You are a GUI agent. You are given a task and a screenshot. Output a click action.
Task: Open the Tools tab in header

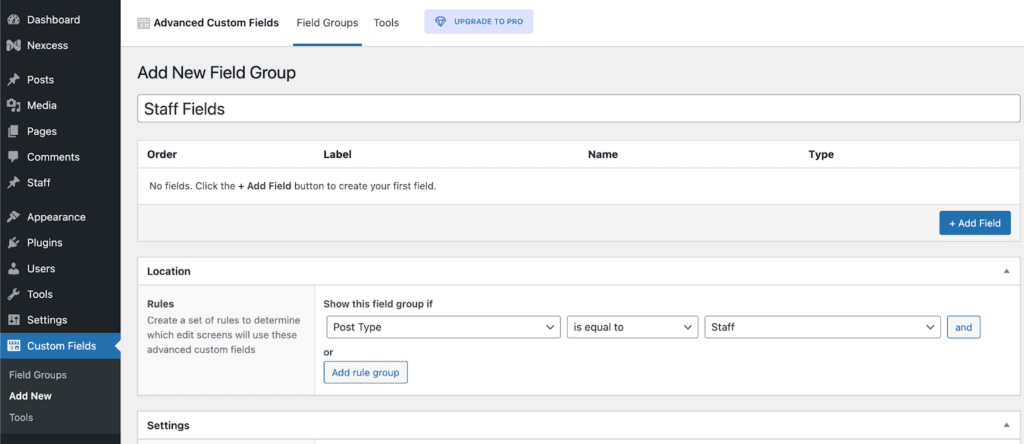(x=386, y=22)
